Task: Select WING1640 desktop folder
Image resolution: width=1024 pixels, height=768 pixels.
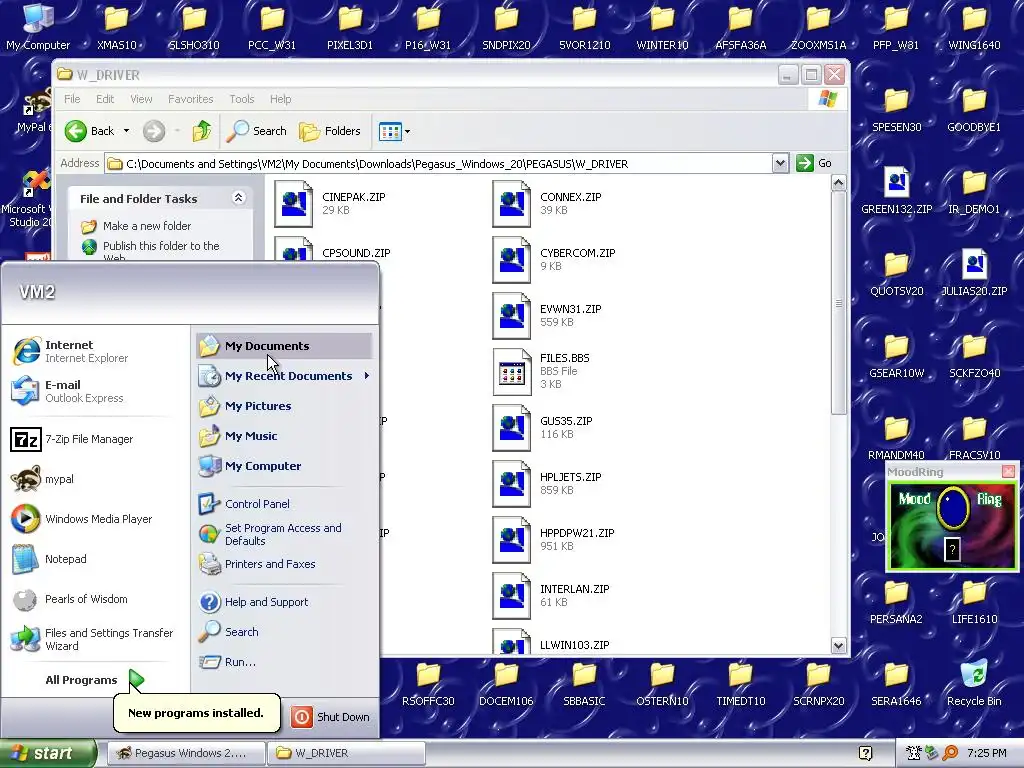Action: coord(974,27)
